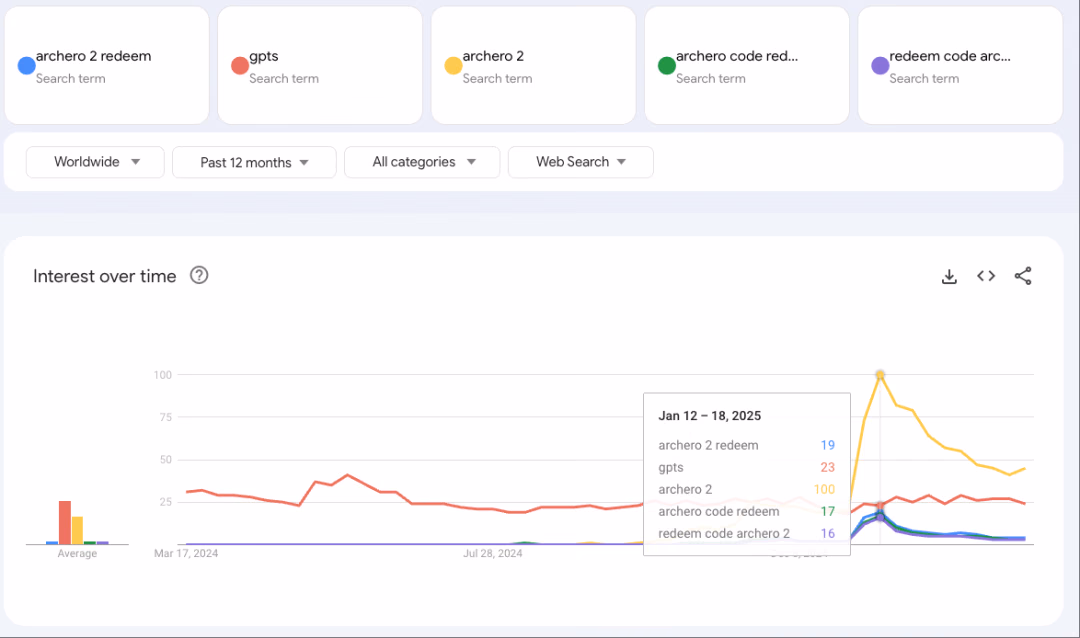Share the interest over time chart

[1023, 276]
